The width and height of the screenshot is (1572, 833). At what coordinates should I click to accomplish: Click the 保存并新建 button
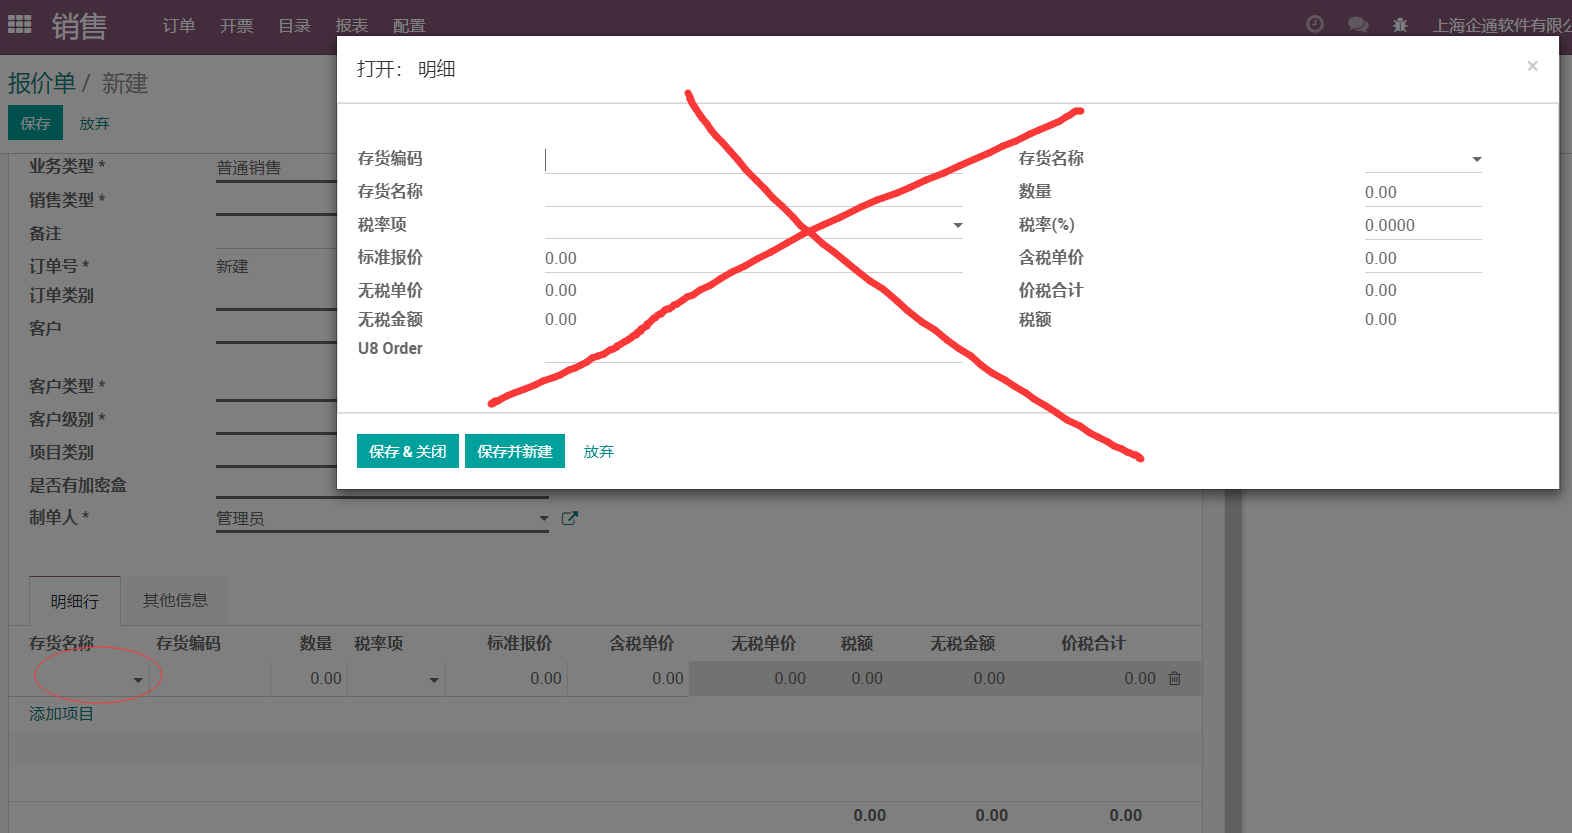click(515, 451)
